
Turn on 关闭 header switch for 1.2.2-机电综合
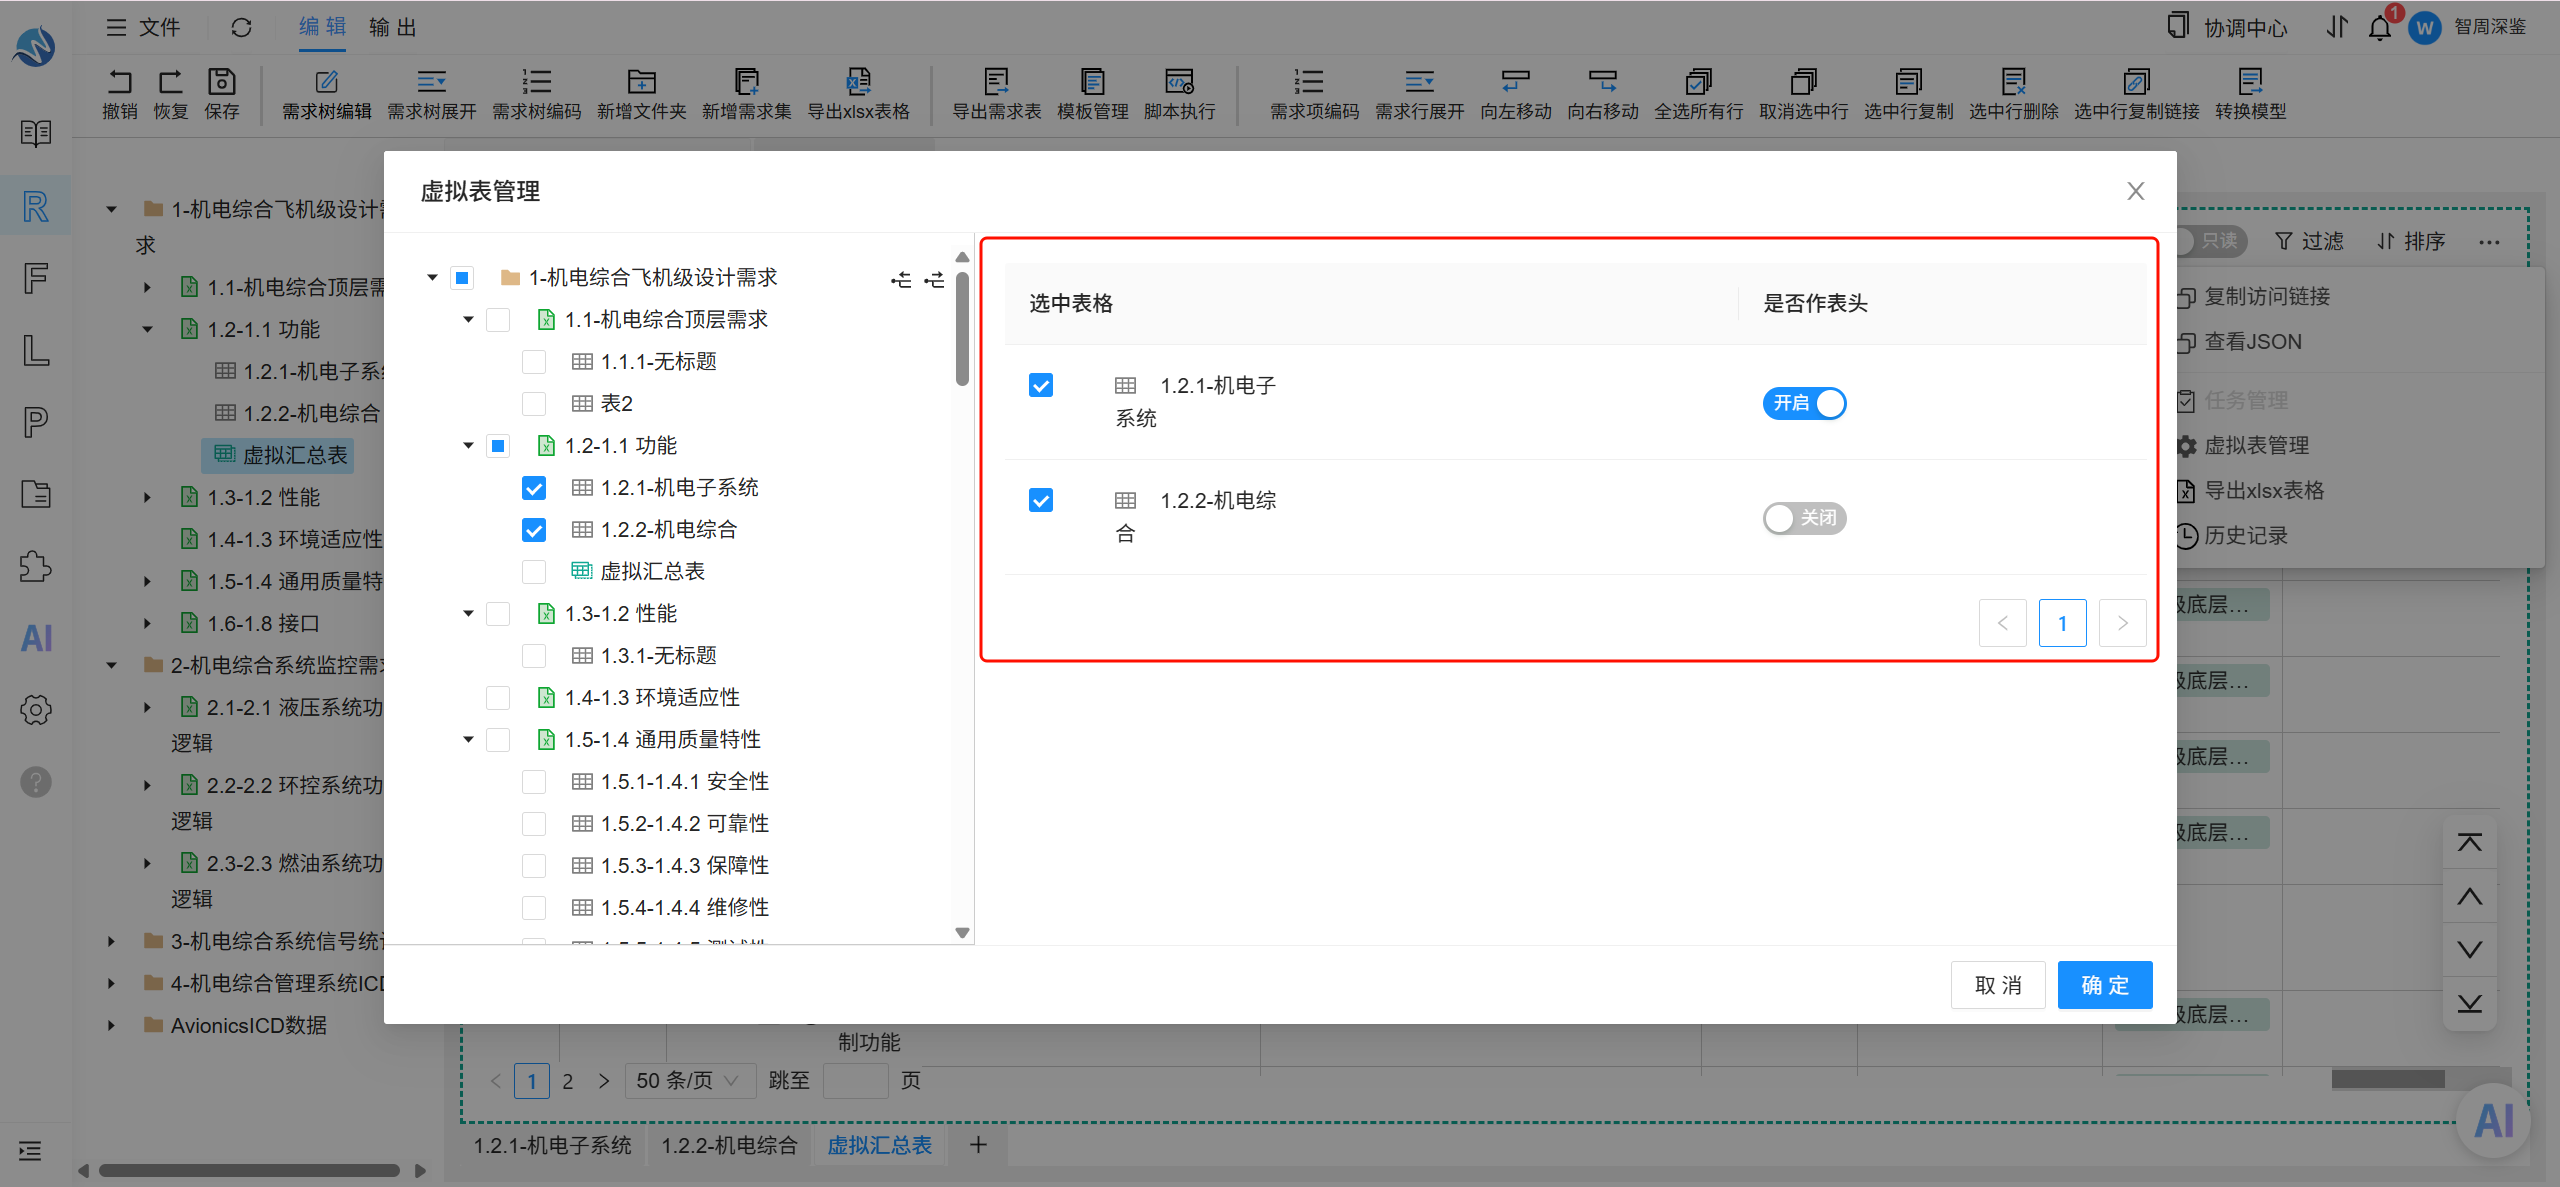coord(1804,518)
